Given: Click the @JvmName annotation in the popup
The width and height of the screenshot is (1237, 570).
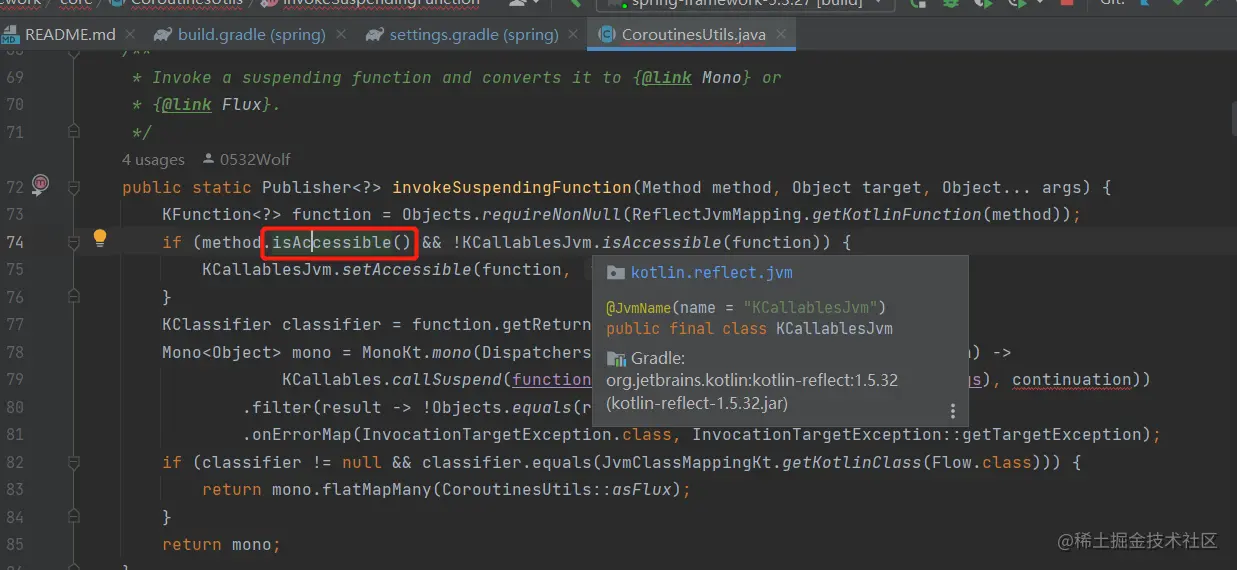Looking at the screenshot, I should tap(638, 307).
